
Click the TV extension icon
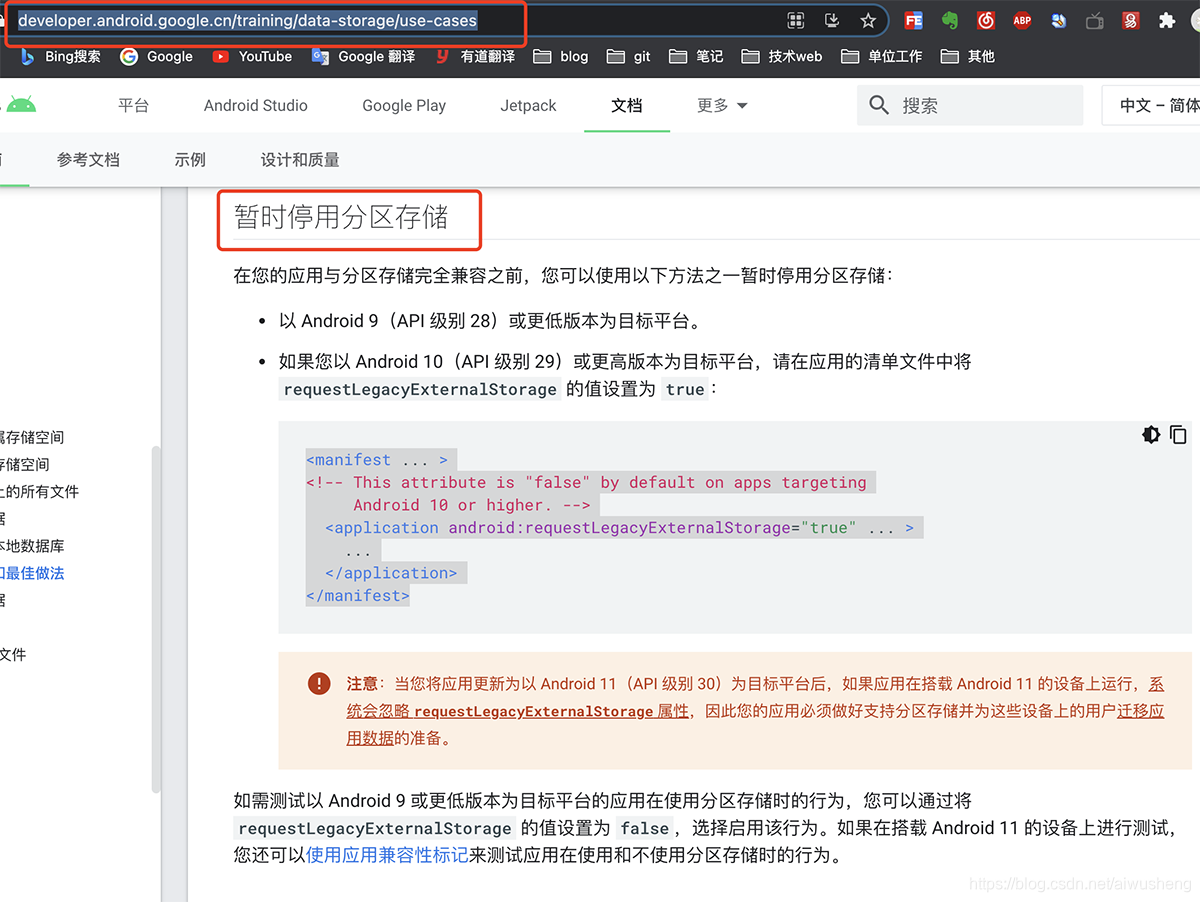pos(1094,20)
